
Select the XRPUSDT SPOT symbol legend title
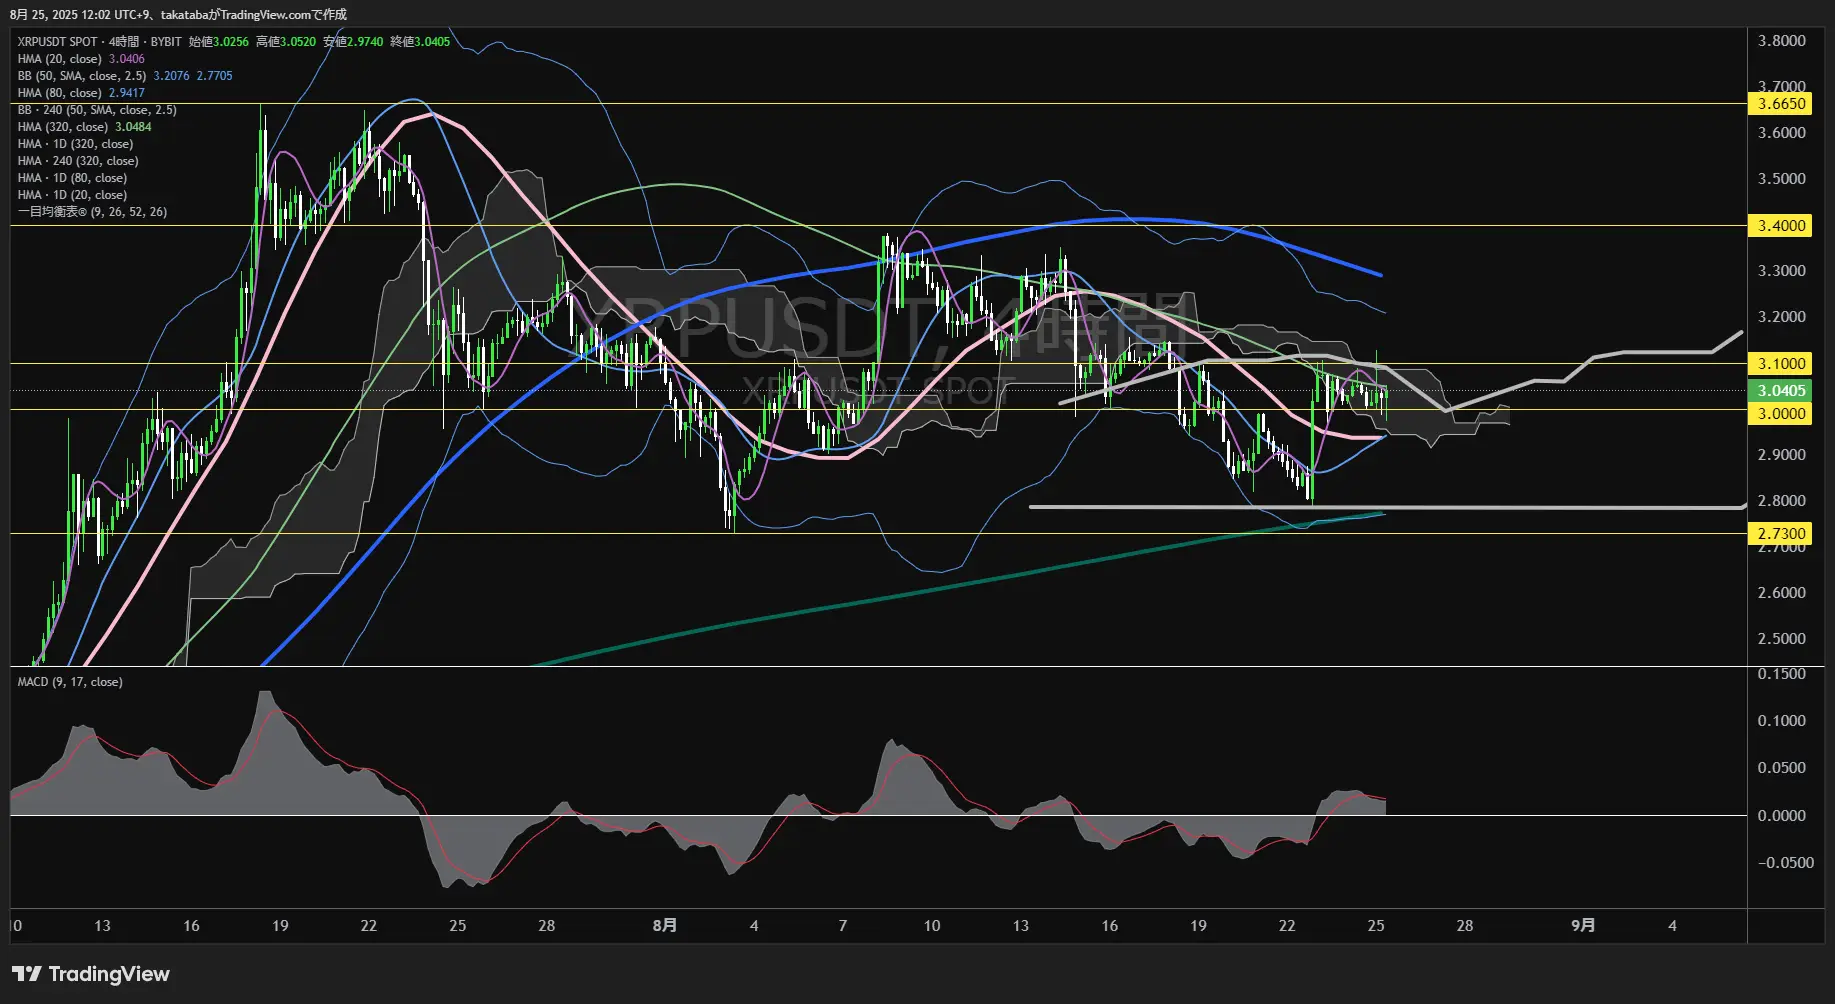[x=99, y=42]
